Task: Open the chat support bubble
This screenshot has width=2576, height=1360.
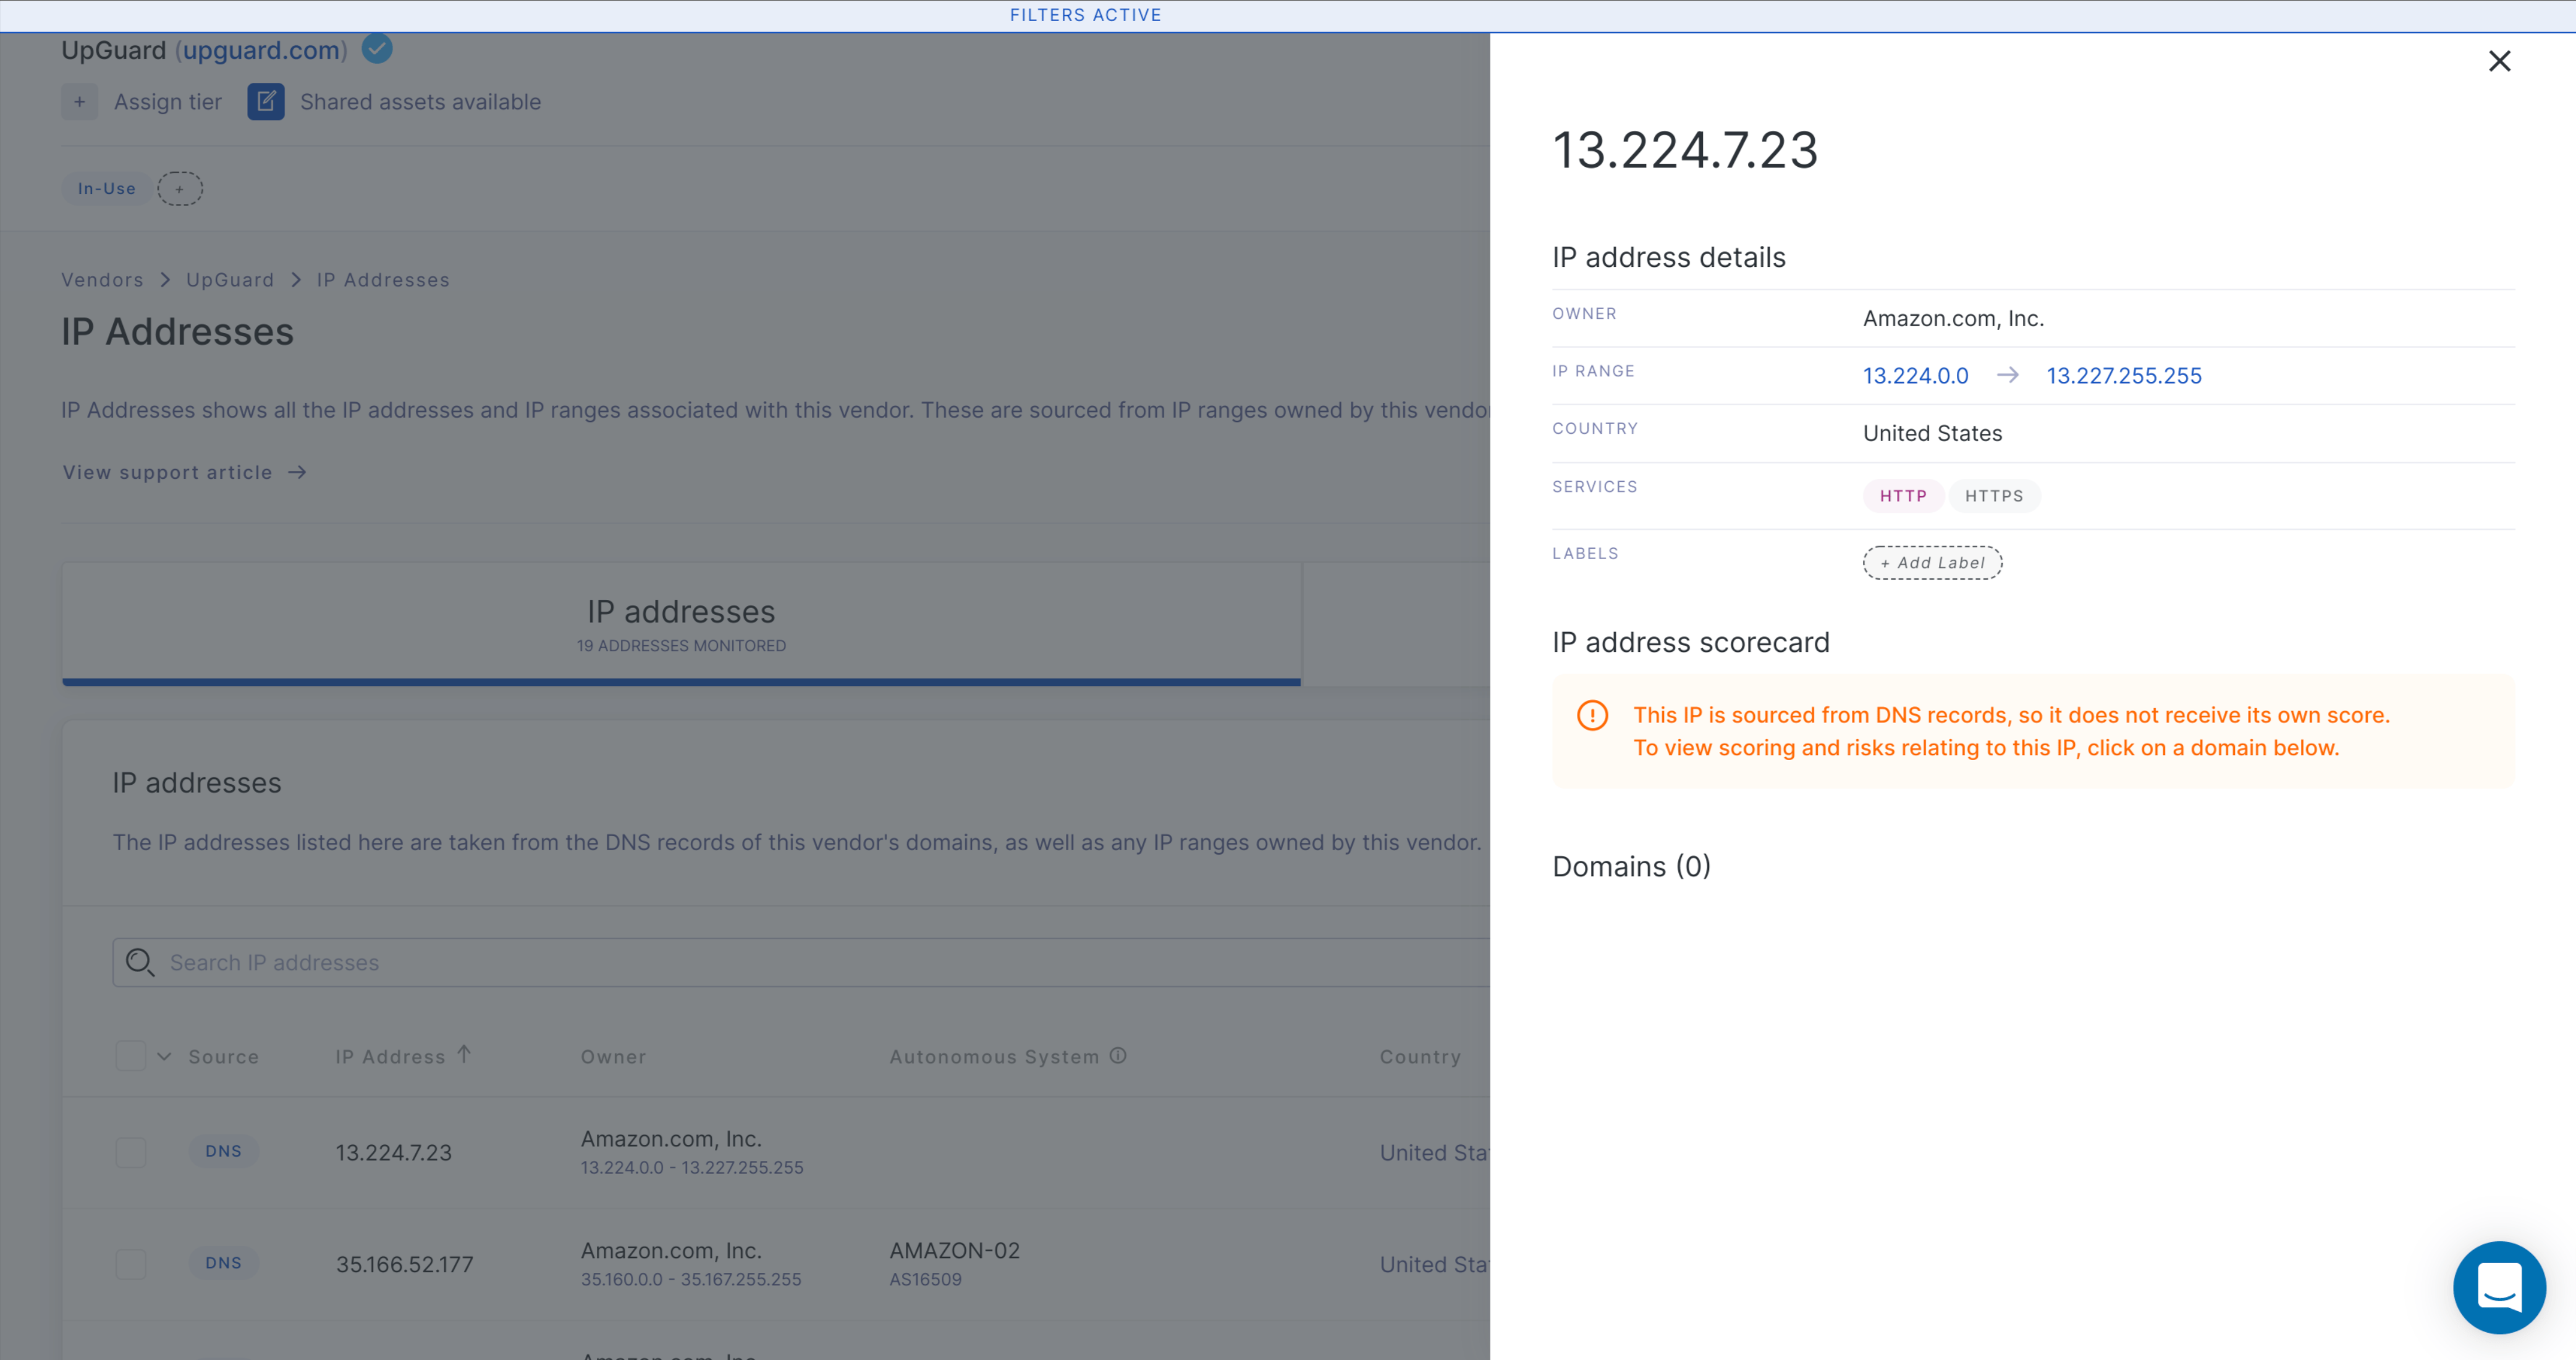Action: pos(2499,1287)
